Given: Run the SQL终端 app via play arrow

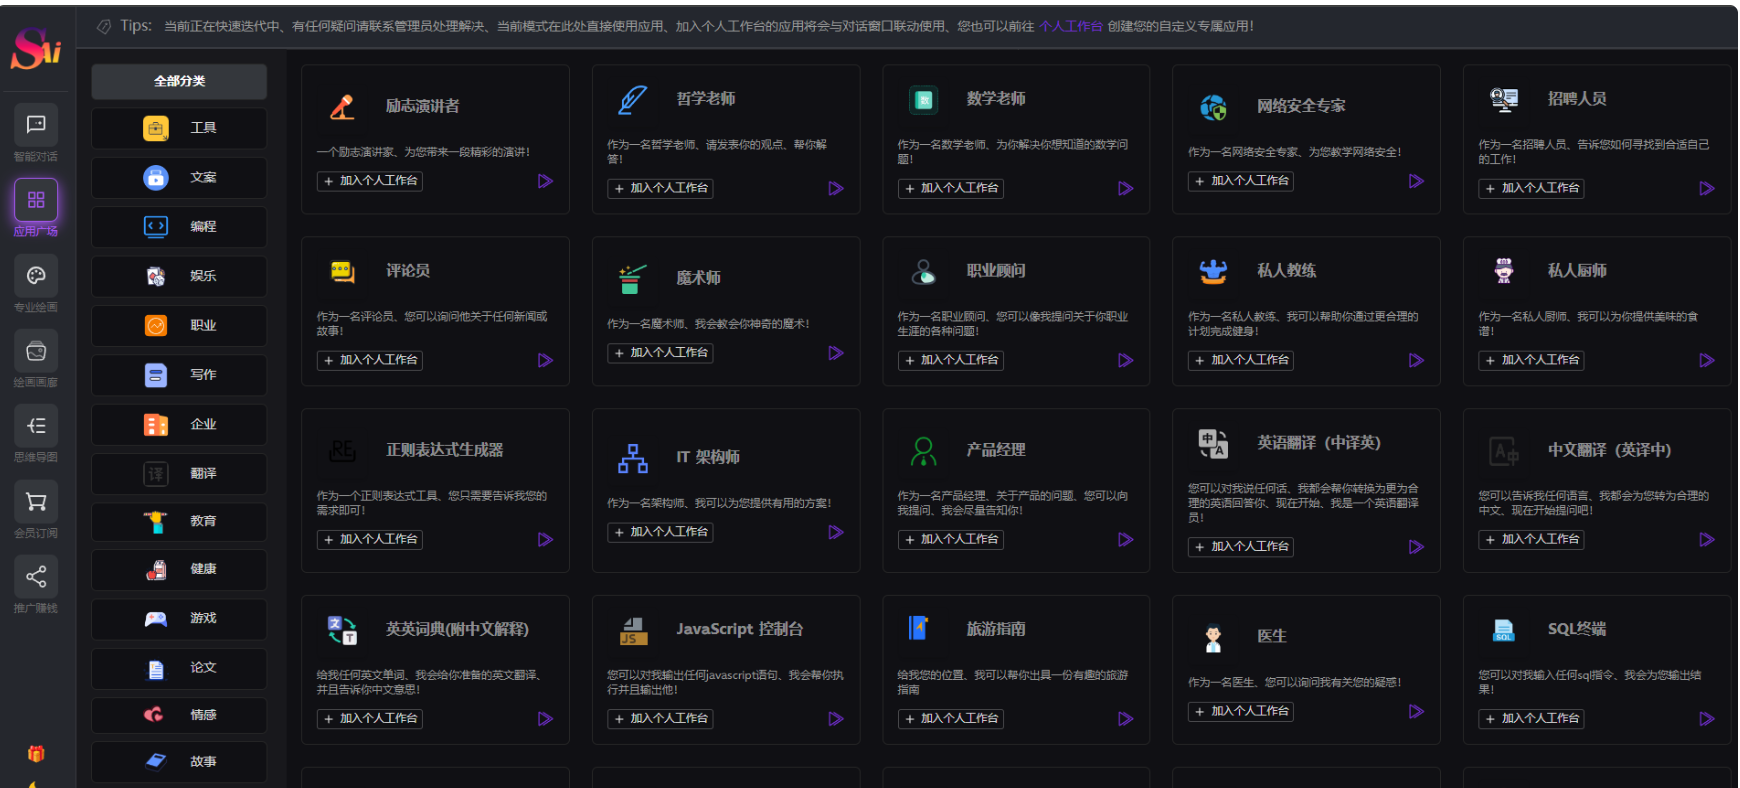Looking at the screenshot, I should click(x=1706, y=719).
